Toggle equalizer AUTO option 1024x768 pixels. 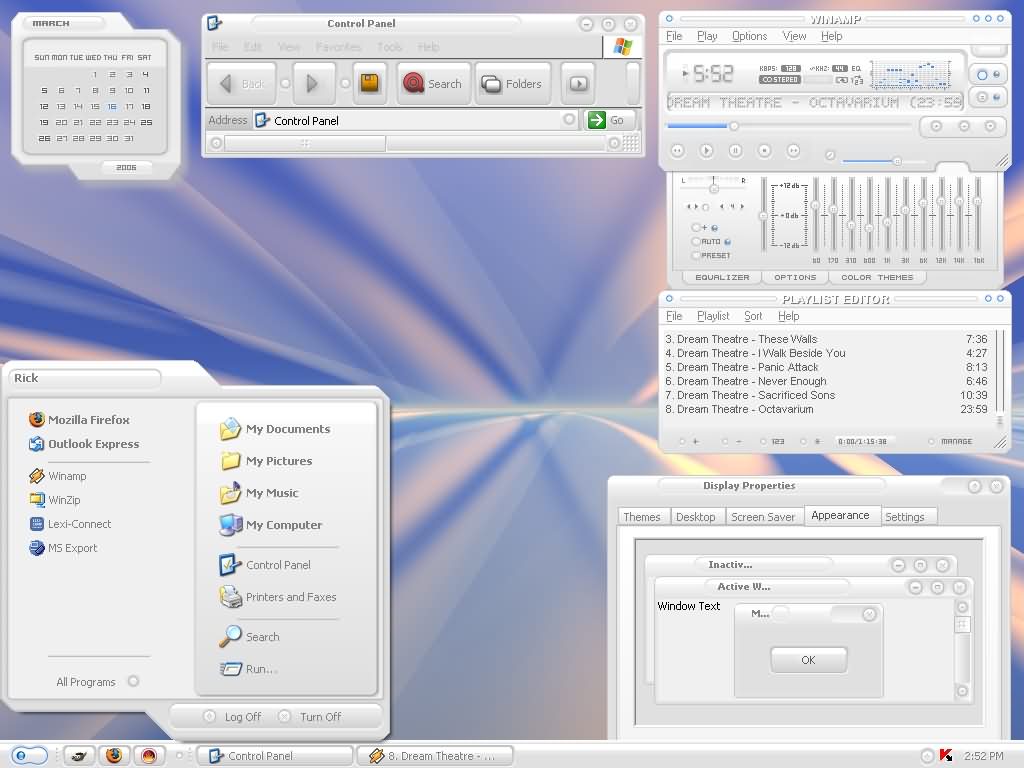(x=710, y=242)
